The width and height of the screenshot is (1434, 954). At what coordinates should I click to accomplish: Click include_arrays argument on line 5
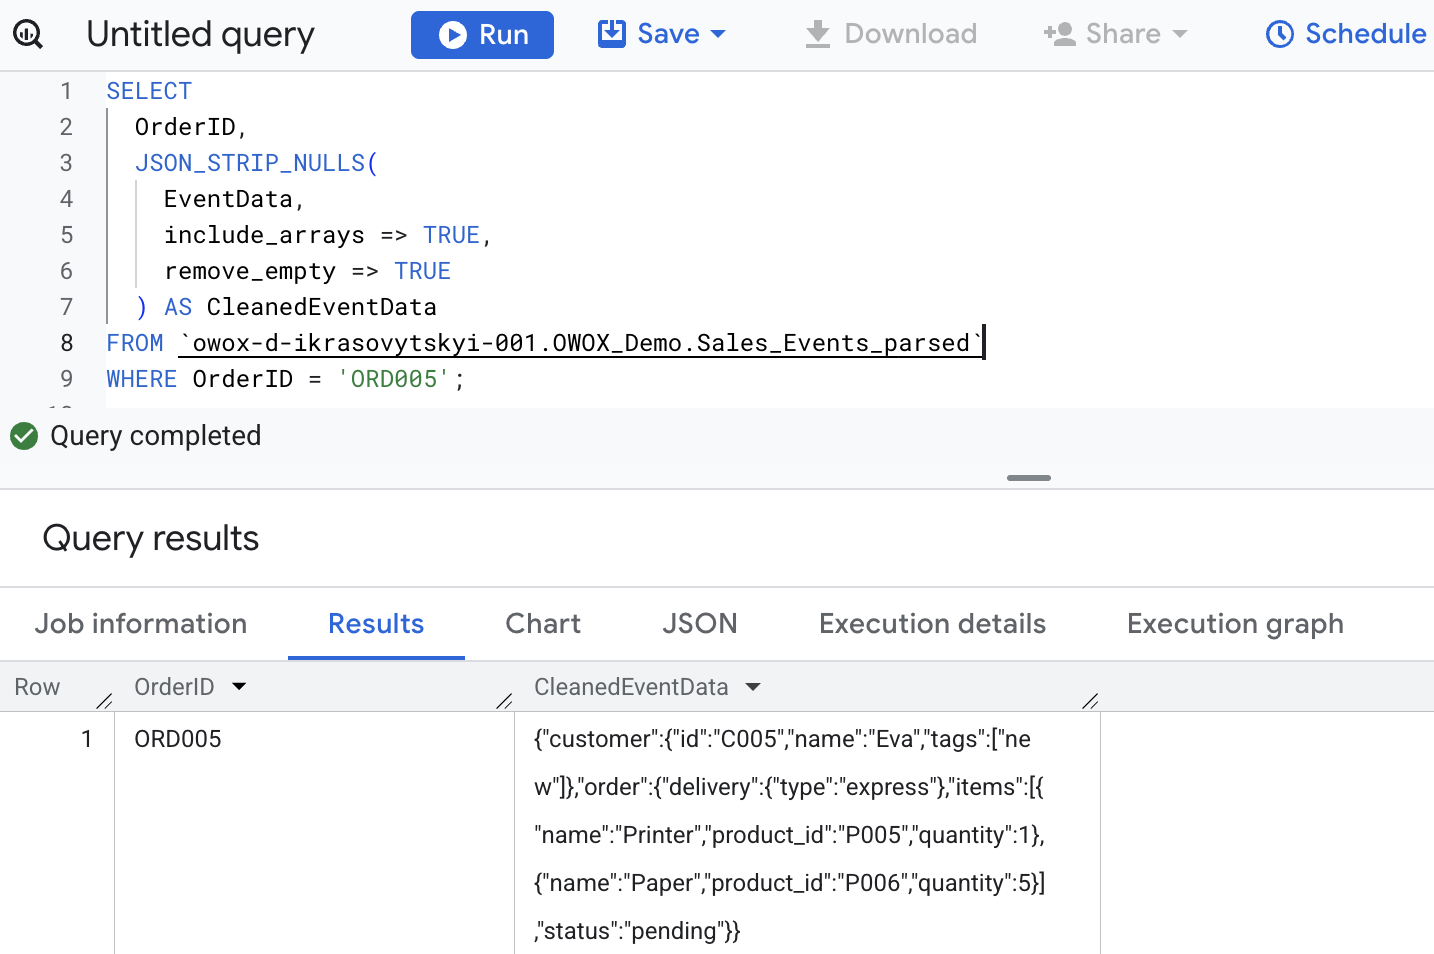pos(264,235)
